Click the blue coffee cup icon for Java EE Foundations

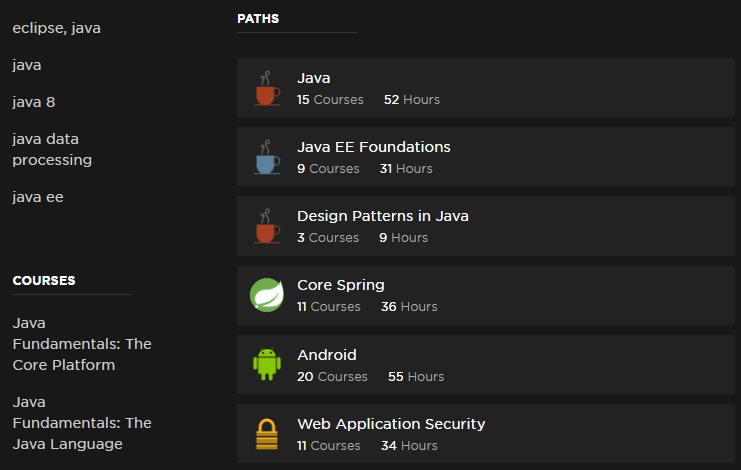tap(267, 157)
